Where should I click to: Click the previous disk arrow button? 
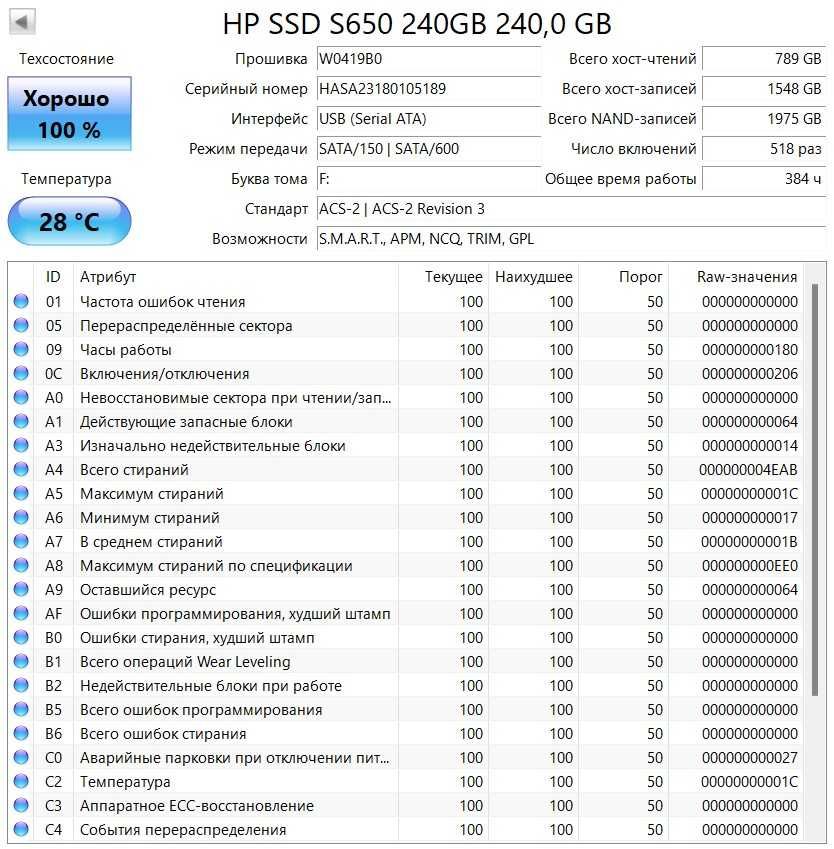tap(22, 22)
